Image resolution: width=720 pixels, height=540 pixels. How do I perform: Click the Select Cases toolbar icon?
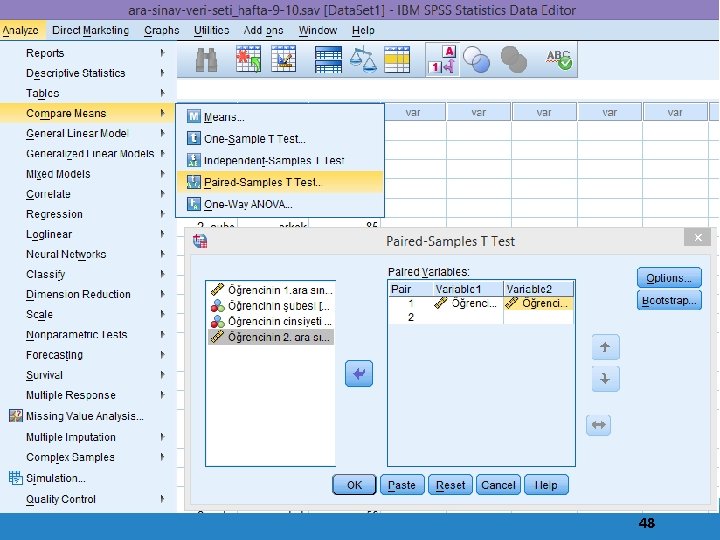(x=397, y=60)
